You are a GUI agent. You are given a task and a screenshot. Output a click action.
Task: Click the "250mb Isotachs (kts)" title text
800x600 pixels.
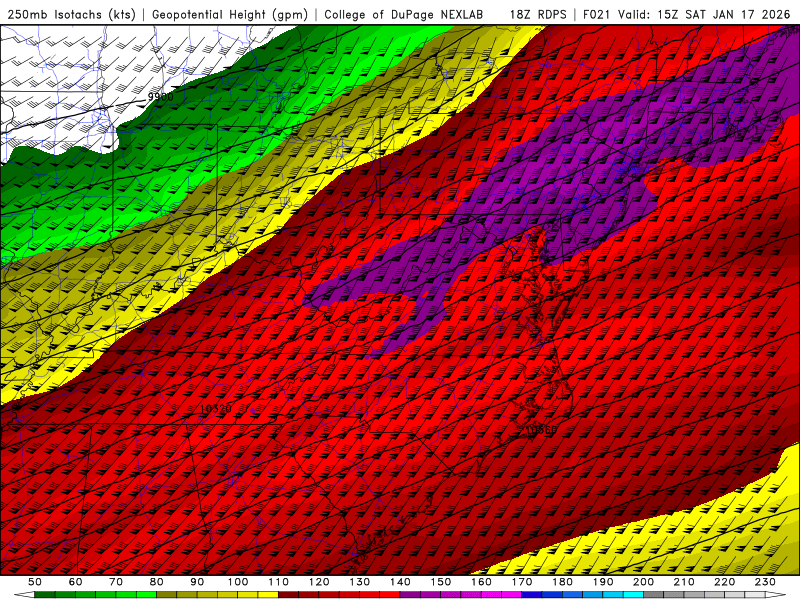[72, 14]
